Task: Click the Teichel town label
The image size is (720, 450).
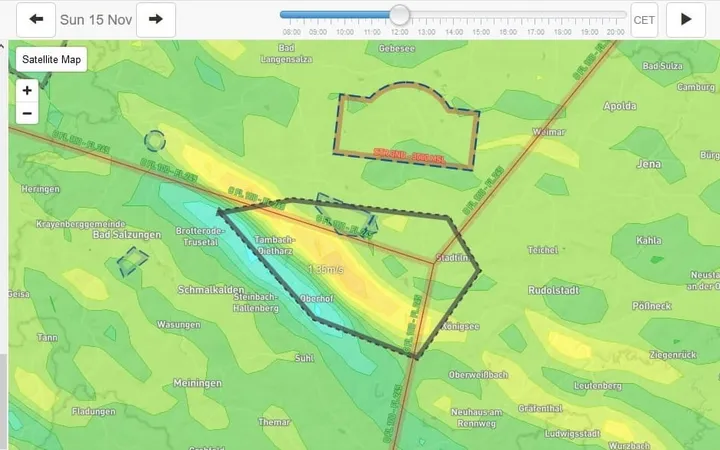Action: click(543, 250)
